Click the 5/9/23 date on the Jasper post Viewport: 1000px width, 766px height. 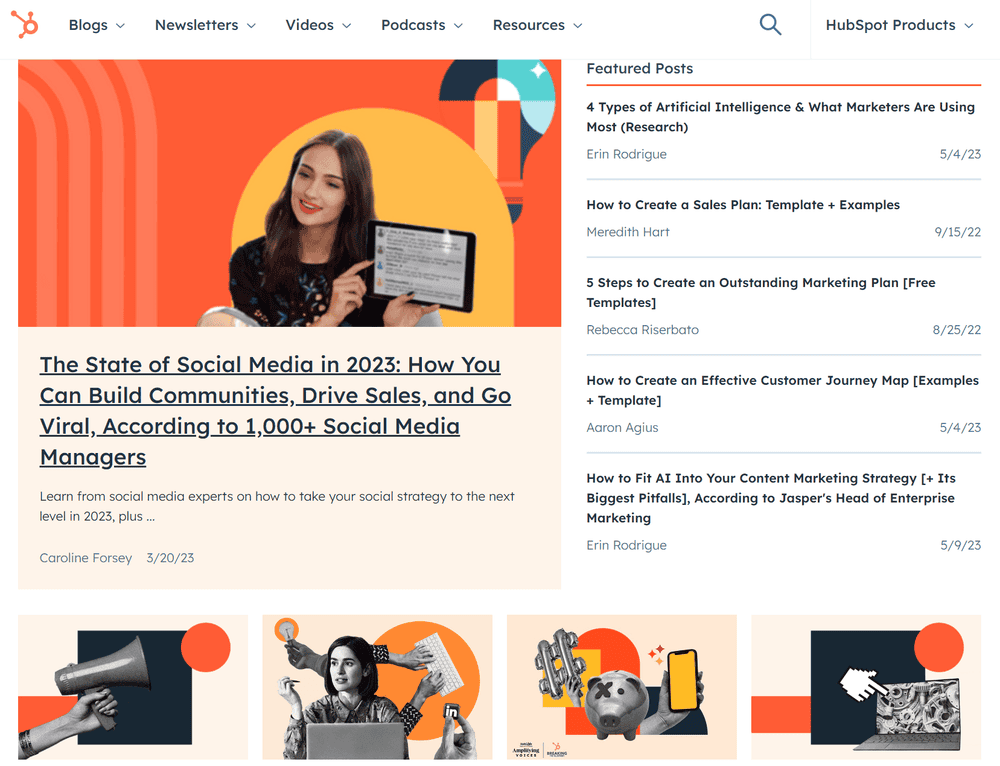click(960, 545)
